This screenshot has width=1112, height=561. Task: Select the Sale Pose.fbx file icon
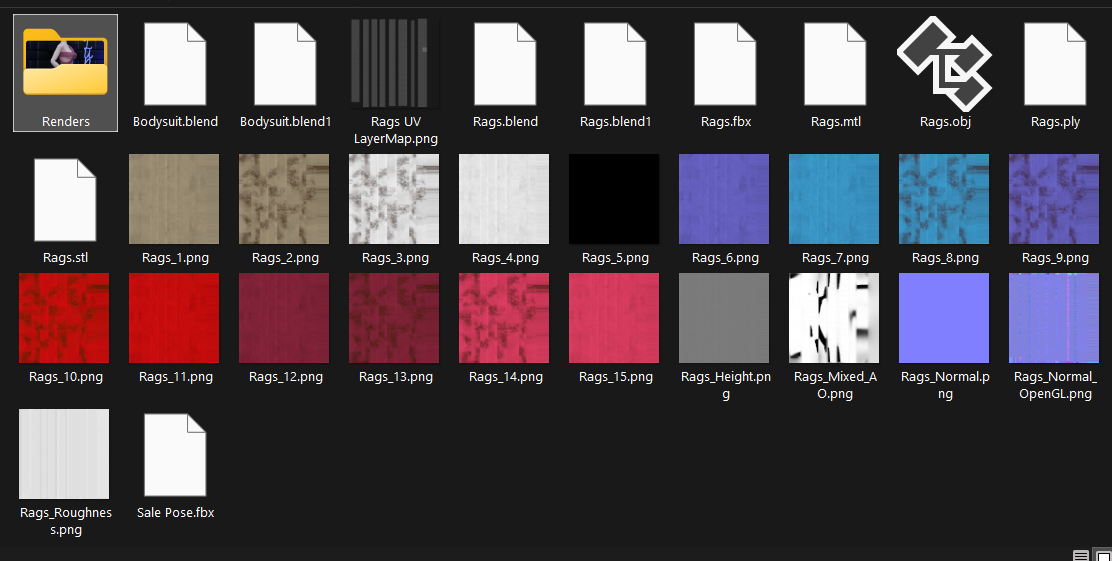(x=175, y=455)
